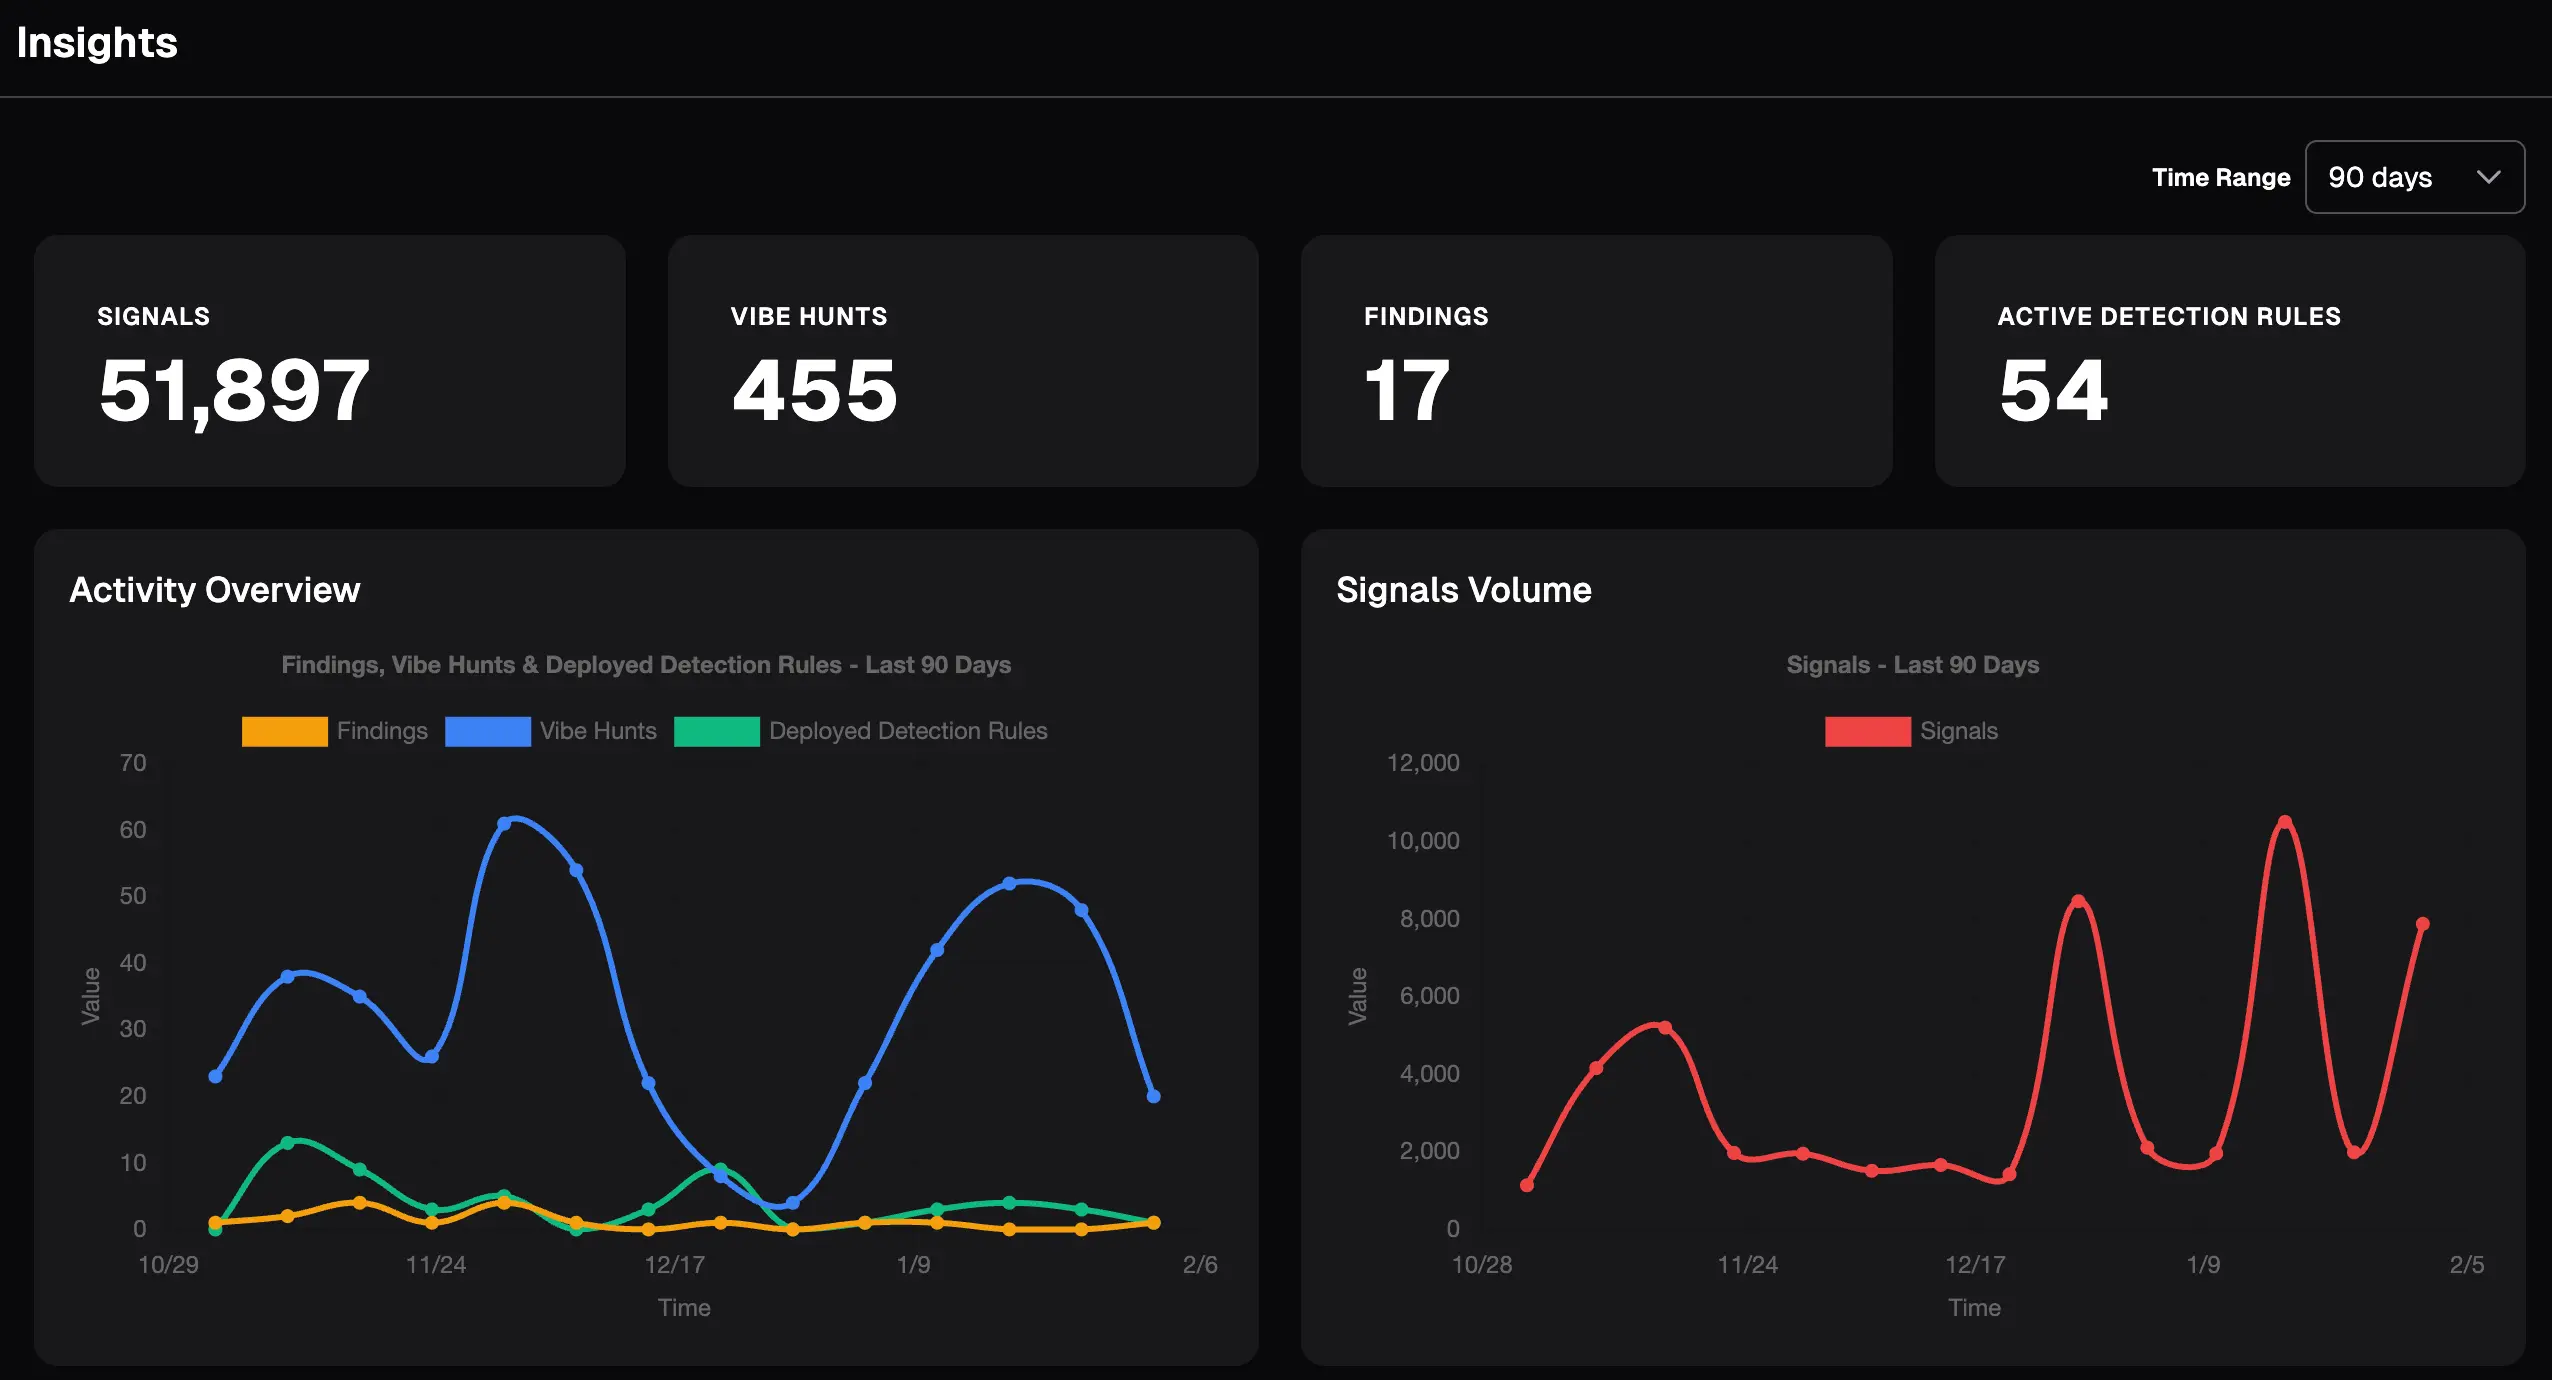Click the orange Findings color swatch
Viewport: 2552px width, 1380px height.
[284, 731]
